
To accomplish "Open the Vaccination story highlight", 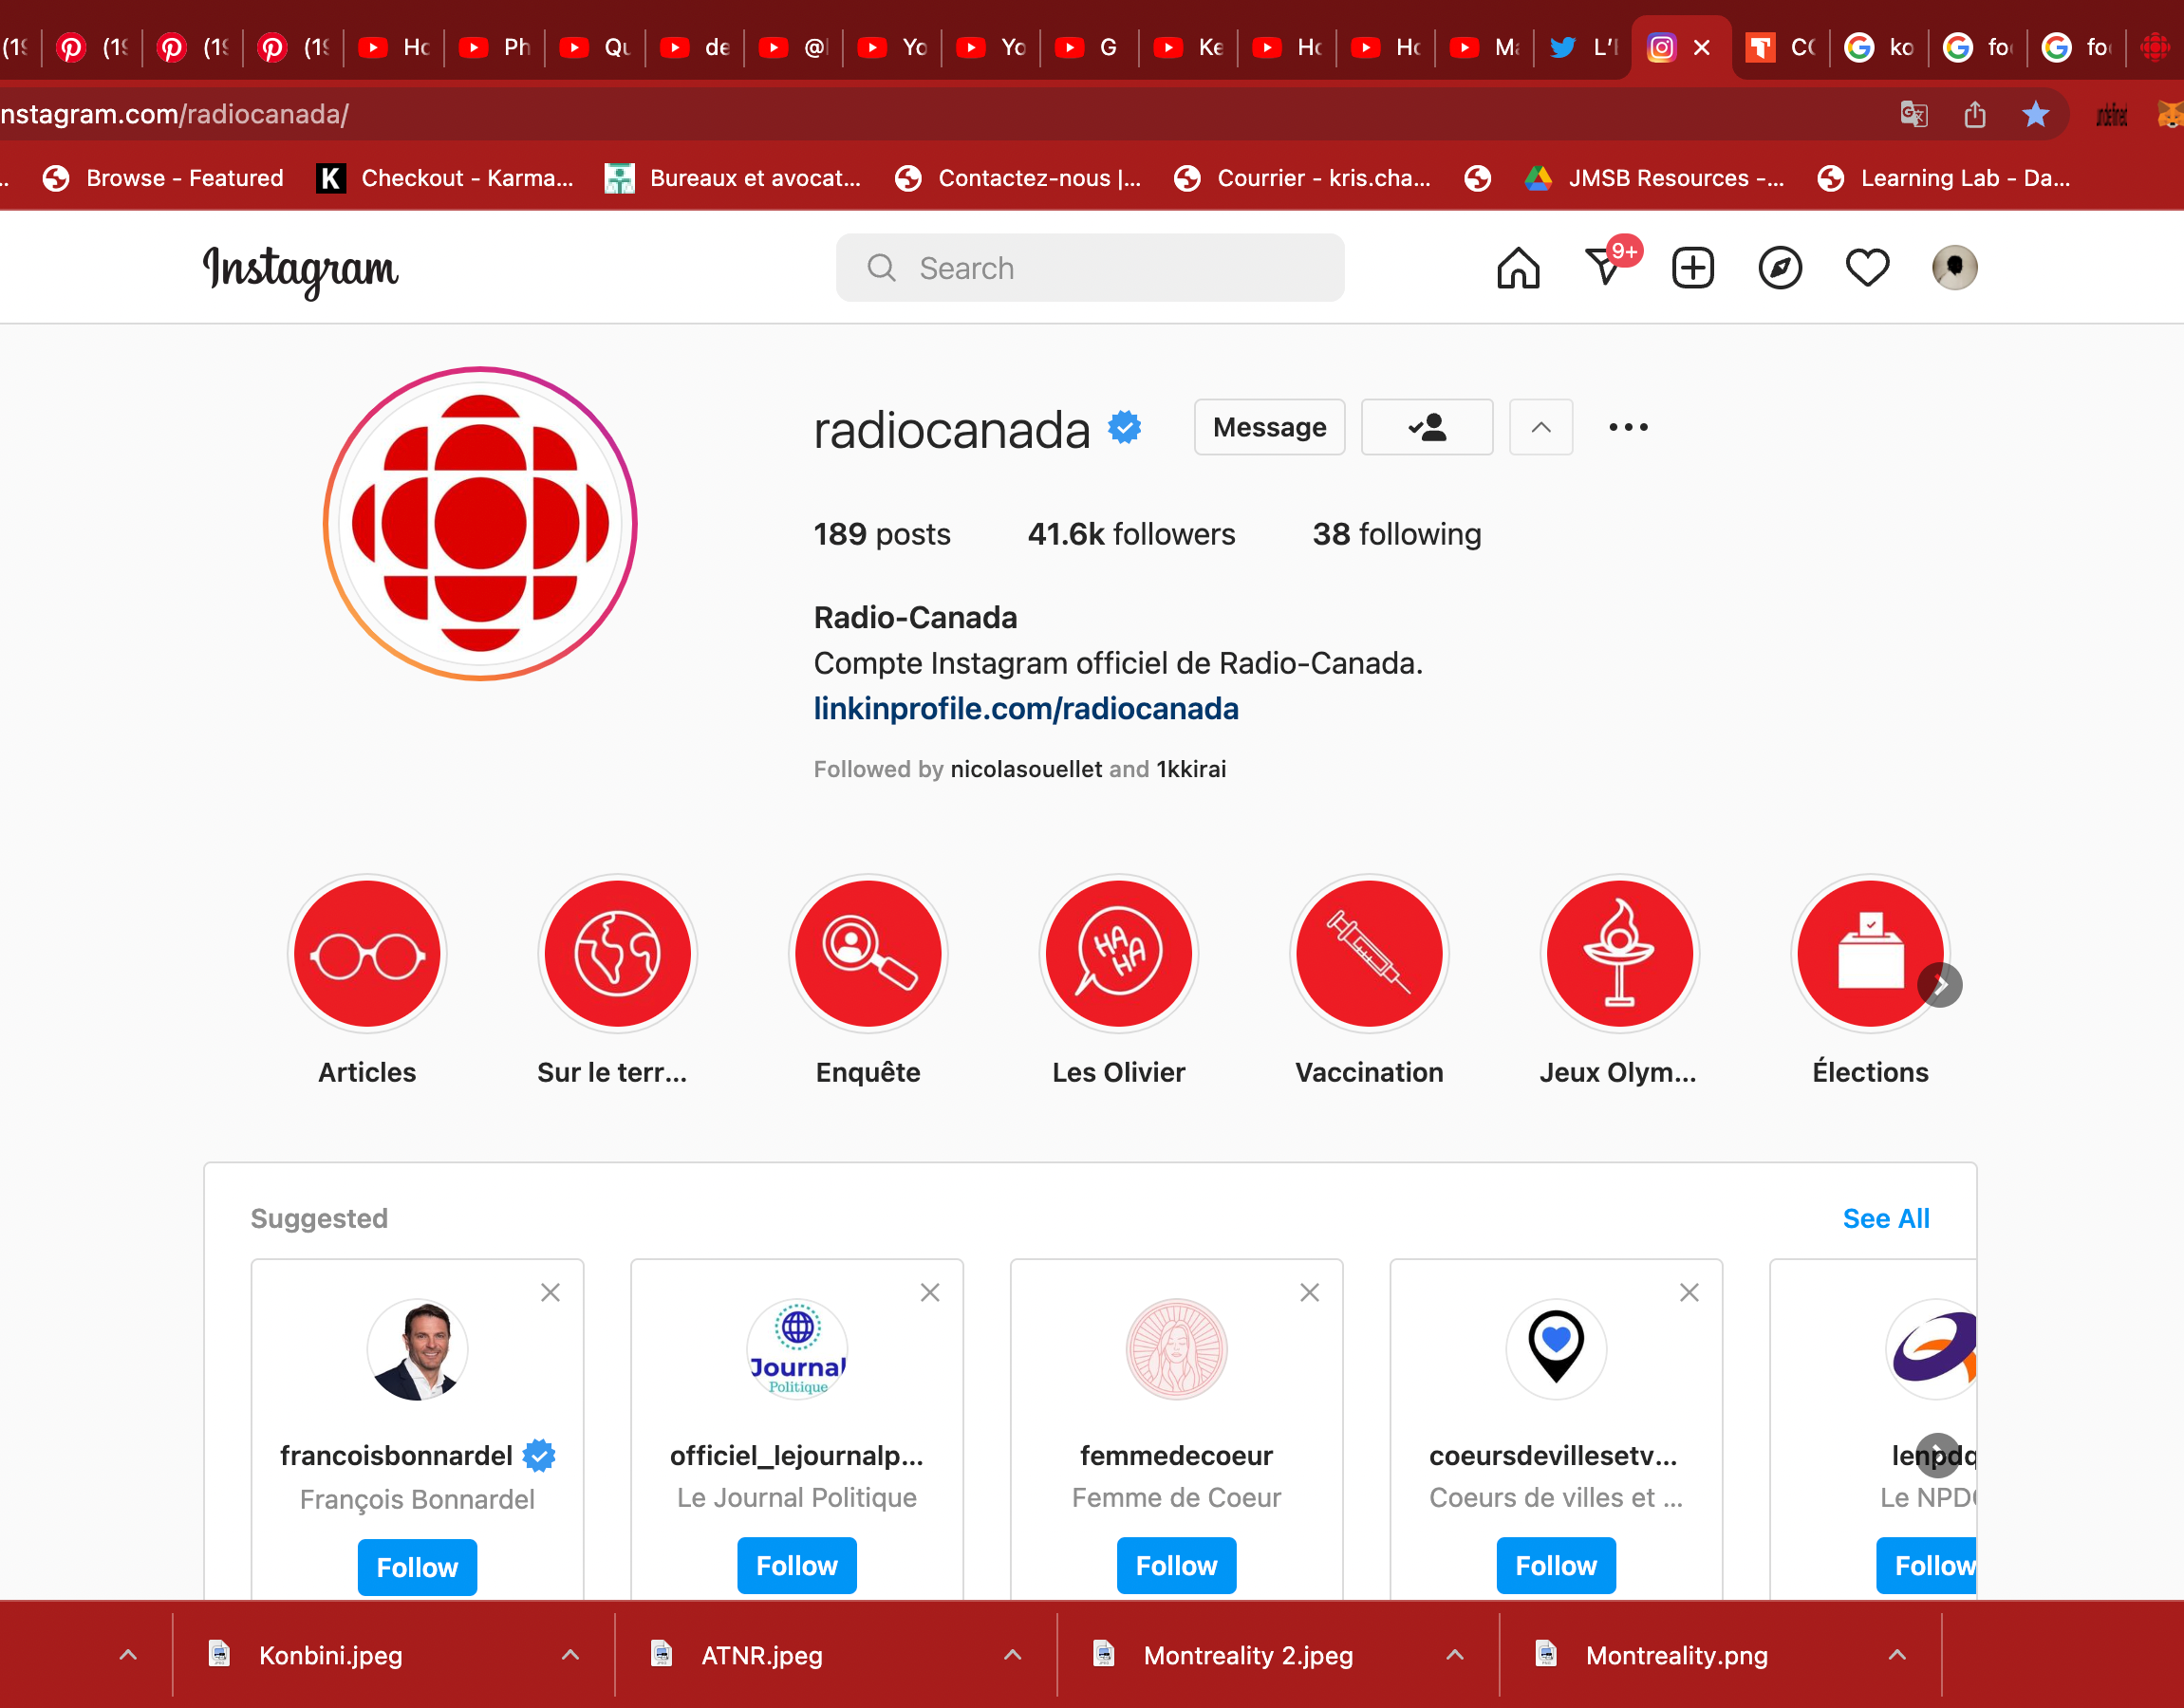I will click(x=1369, y=954).
